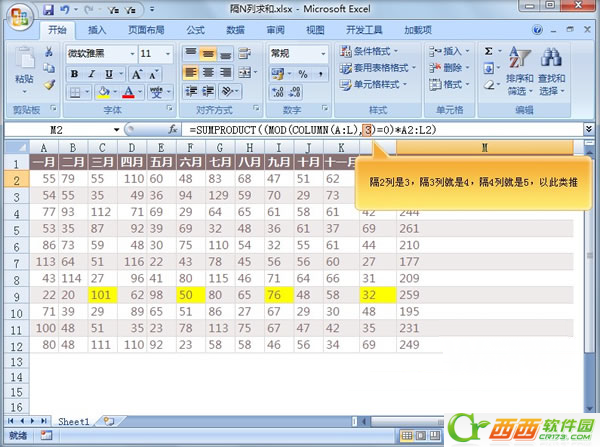This screenshot has width=600, height=447.
Task: Open the Sort and Filter (排序和筛选) menu
Action: click(x=519, y=73)
